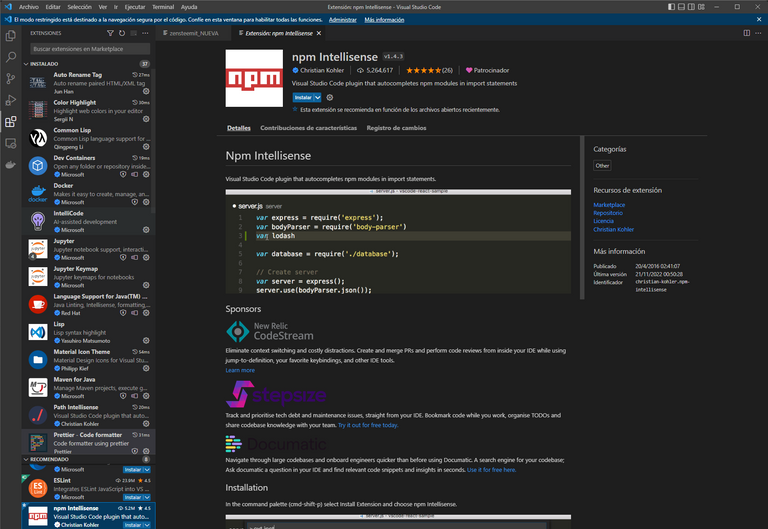Open the Docker view in activity bar

(x=10, y=165)
